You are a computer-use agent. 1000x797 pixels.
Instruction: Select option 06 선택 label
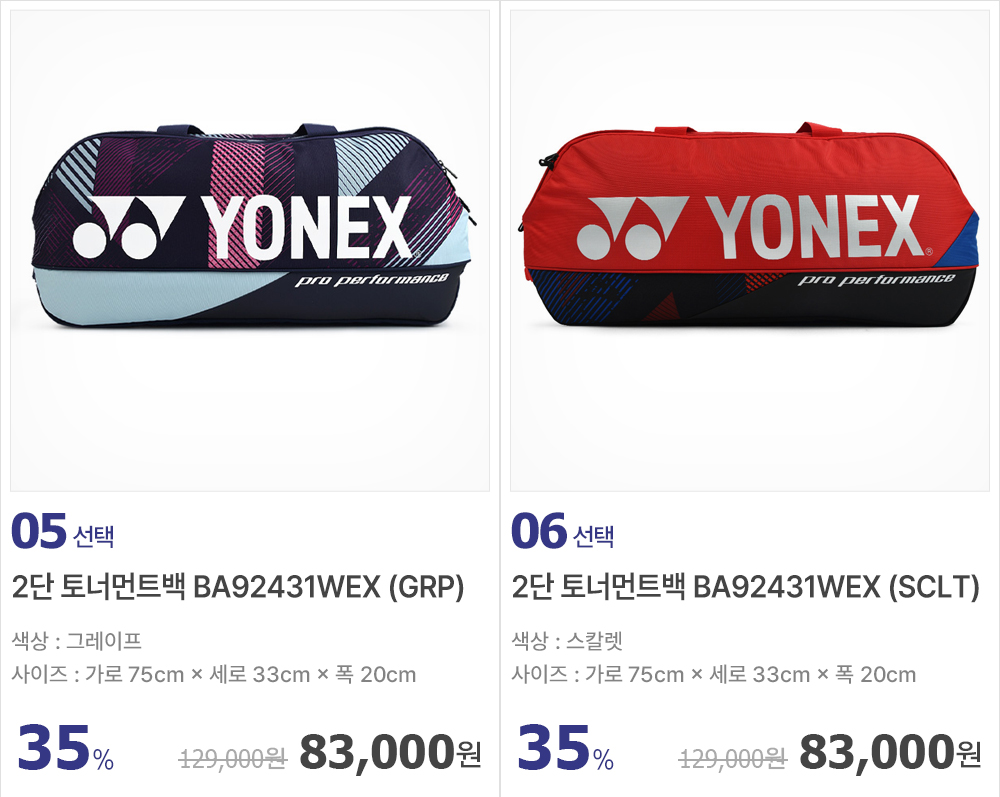pos(562,531)
